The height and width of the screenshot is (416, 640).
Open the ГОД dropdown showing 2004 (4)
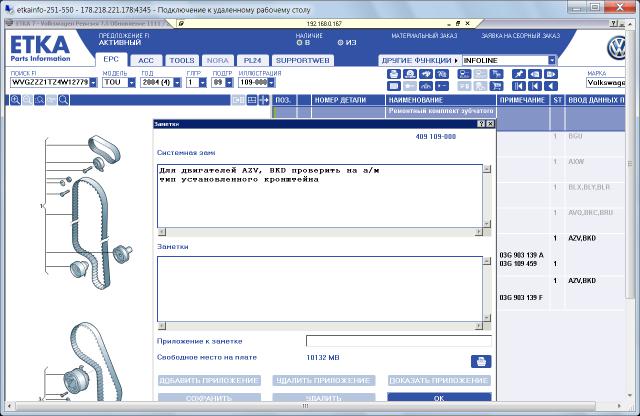[177, 82]
